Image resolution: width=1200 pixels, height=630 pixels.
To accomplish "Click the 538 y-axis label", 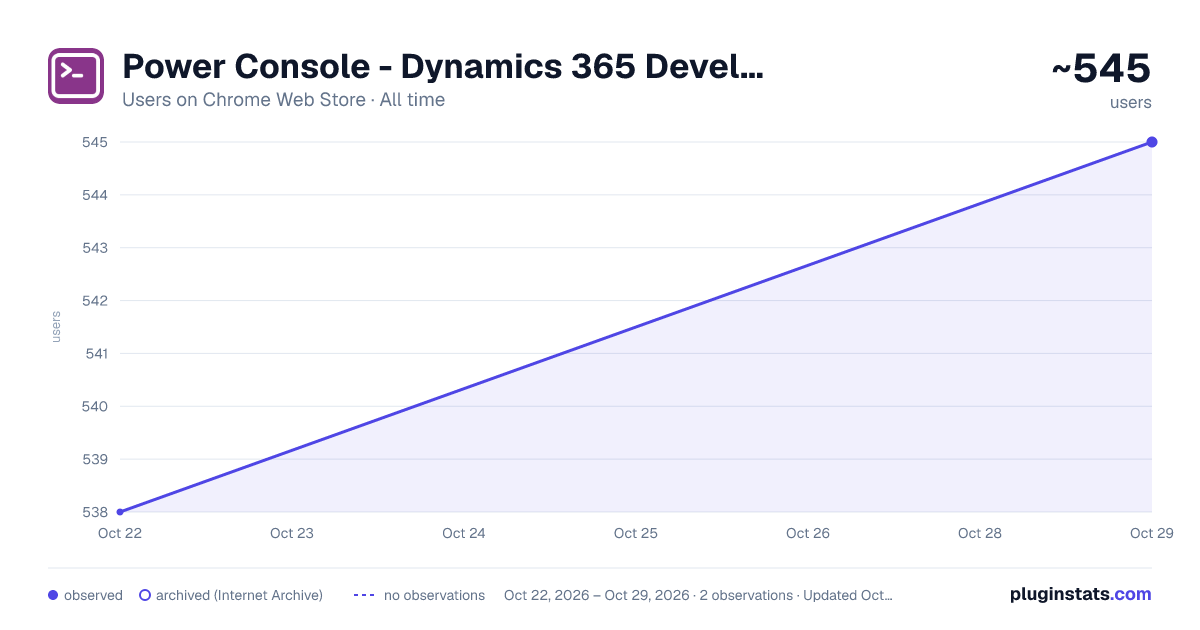I will click(95, 512).
